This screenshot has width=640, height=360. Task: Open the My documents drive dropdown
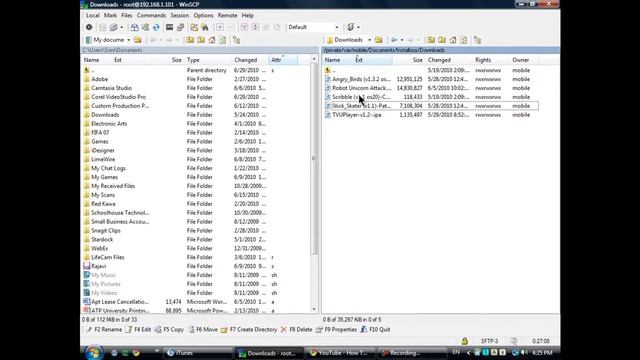click(x=108, y=40)
